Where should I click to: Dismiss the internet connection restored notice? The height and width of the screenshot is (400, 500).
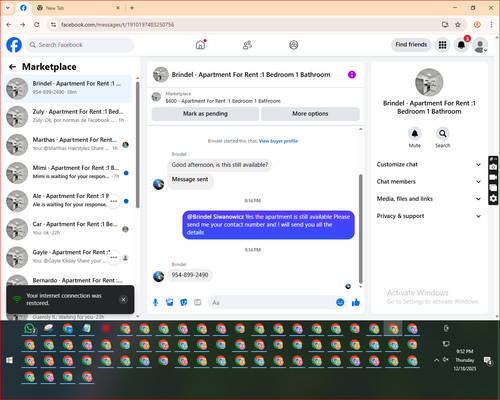point(123,299)
